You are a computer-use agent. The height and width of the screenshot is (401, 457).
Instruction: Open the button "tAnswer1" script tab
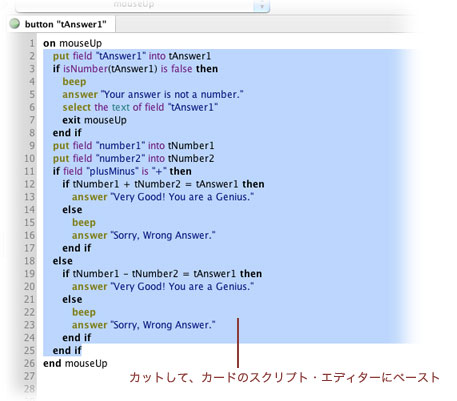click(x=61, y=24)
